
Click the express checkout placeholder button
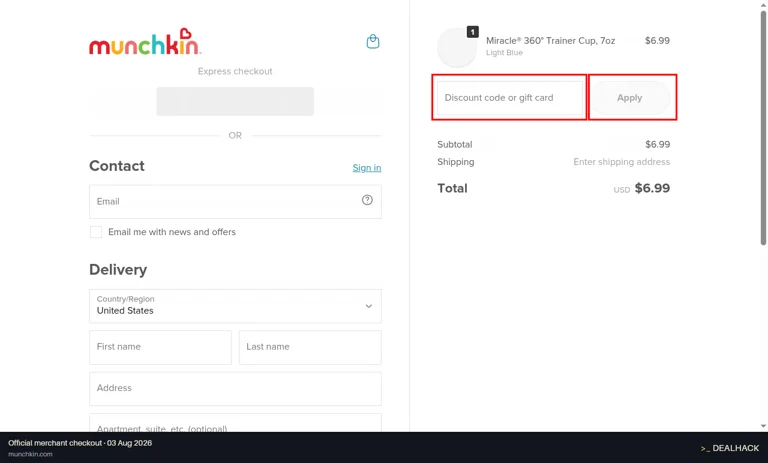(235, 101)
